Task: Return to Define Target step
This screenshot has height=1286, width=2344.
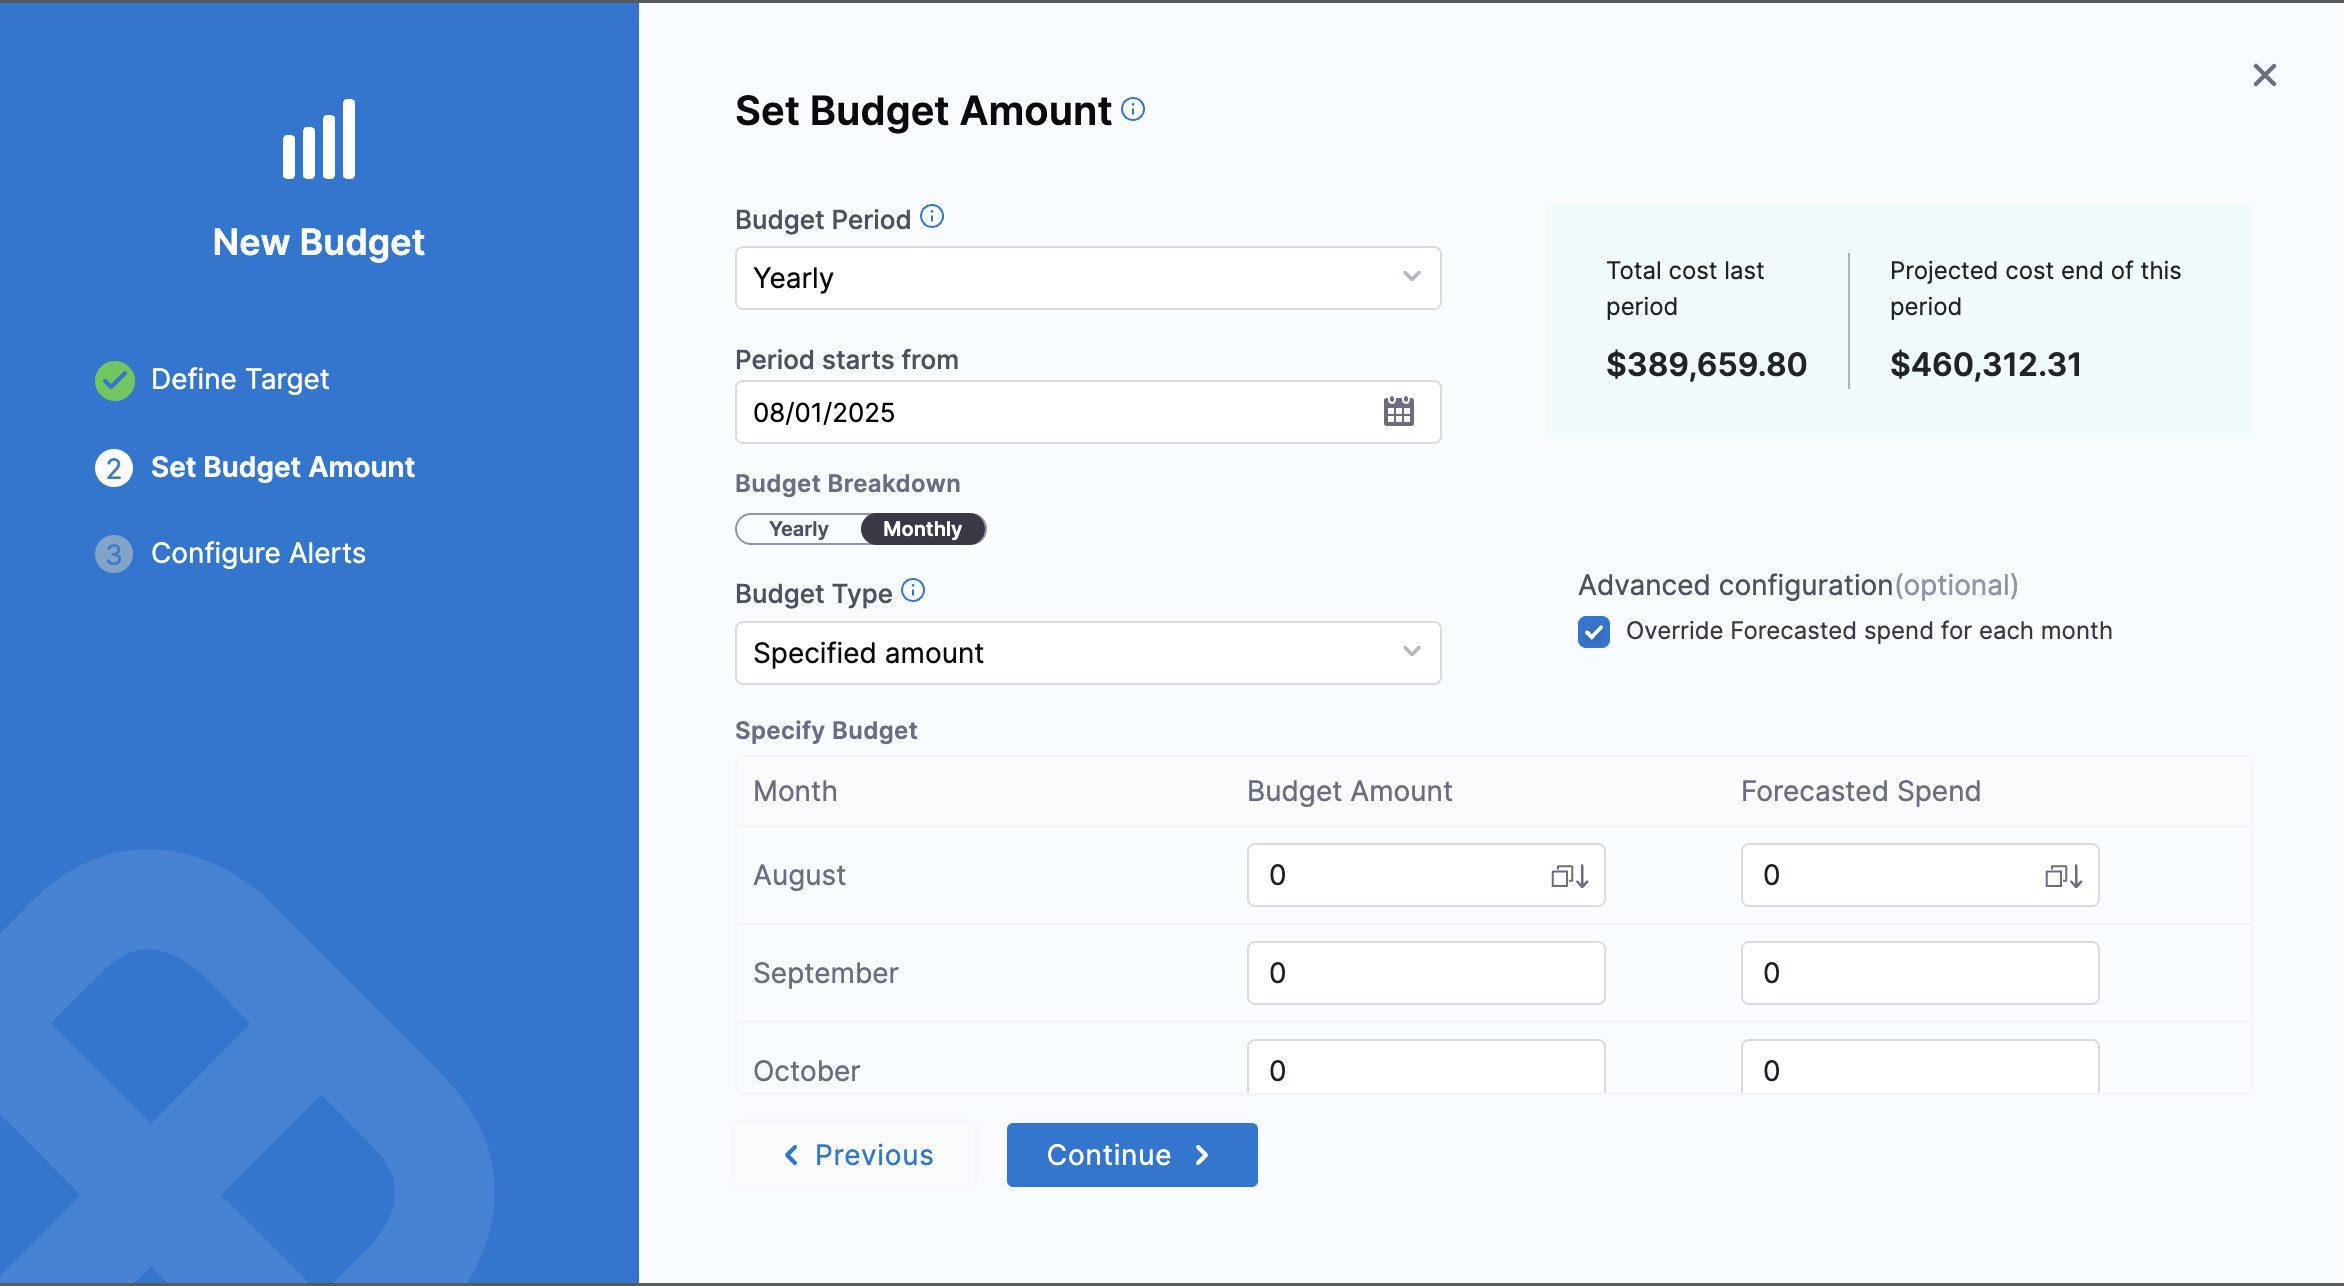Action: (x=239, y=379)
